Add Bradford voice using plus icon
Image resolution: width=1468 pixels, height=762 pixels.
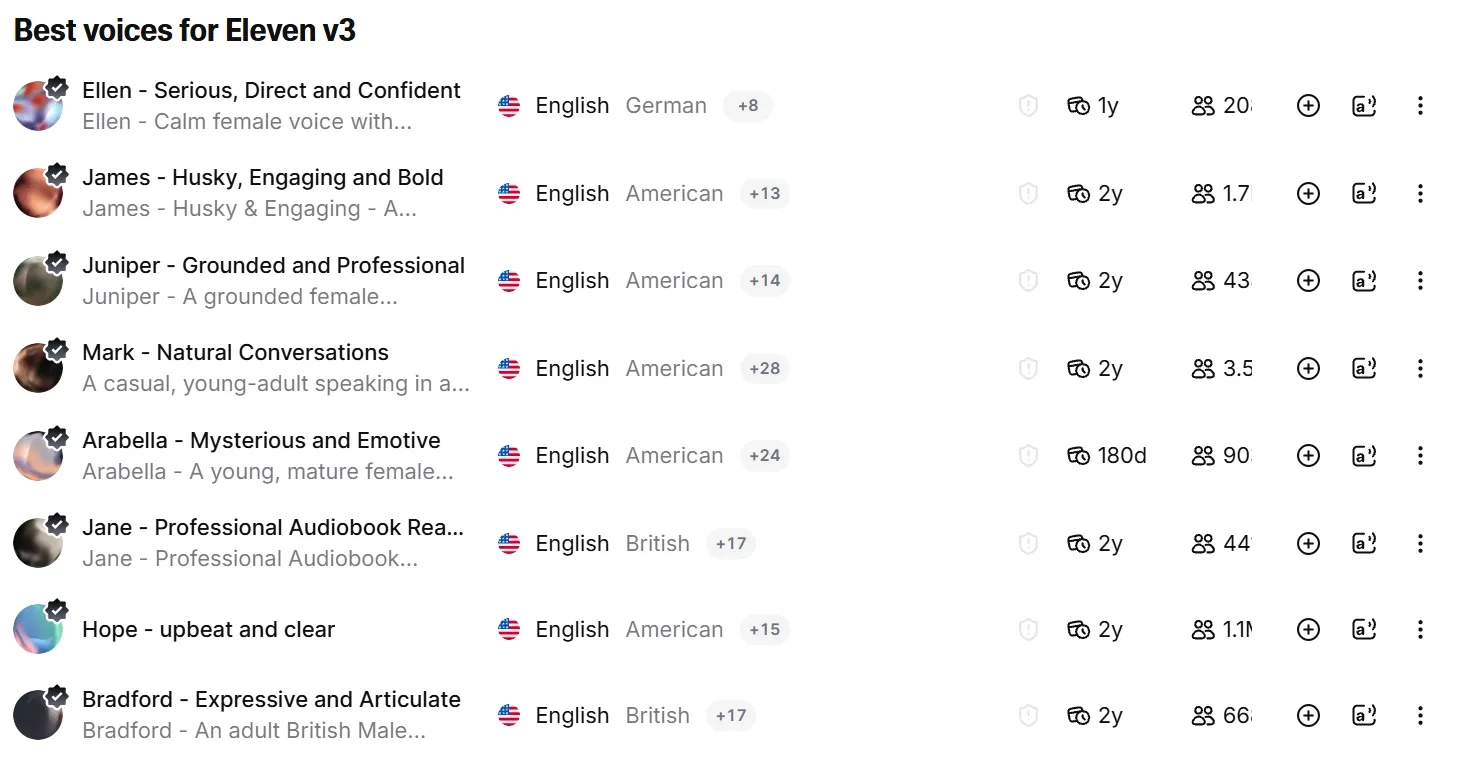tap(1308, 716)
